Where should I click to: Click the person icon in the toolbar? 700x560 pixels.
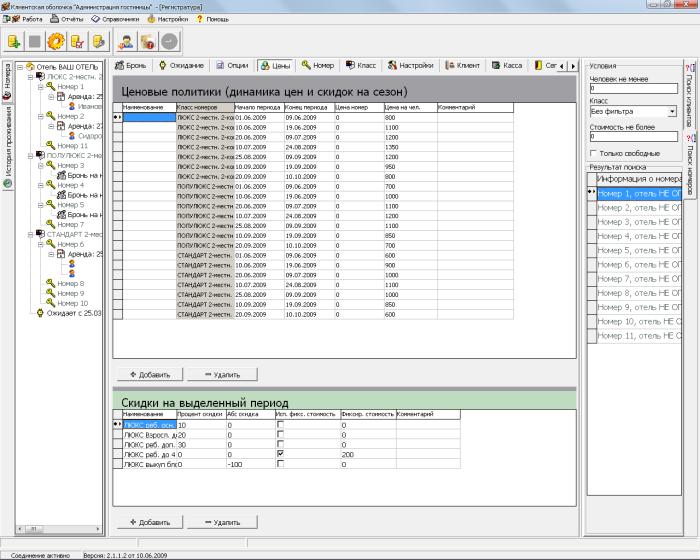(x=126, y=42)
